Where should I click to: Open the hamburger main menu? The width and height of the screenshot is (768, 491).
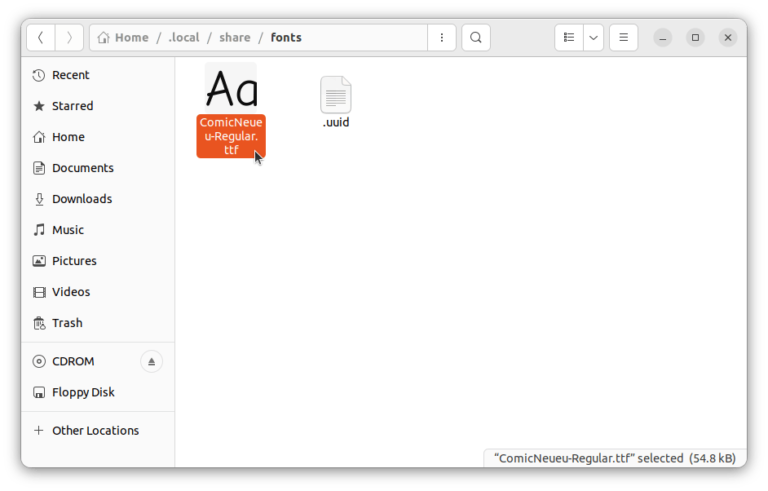click(623, 38)
